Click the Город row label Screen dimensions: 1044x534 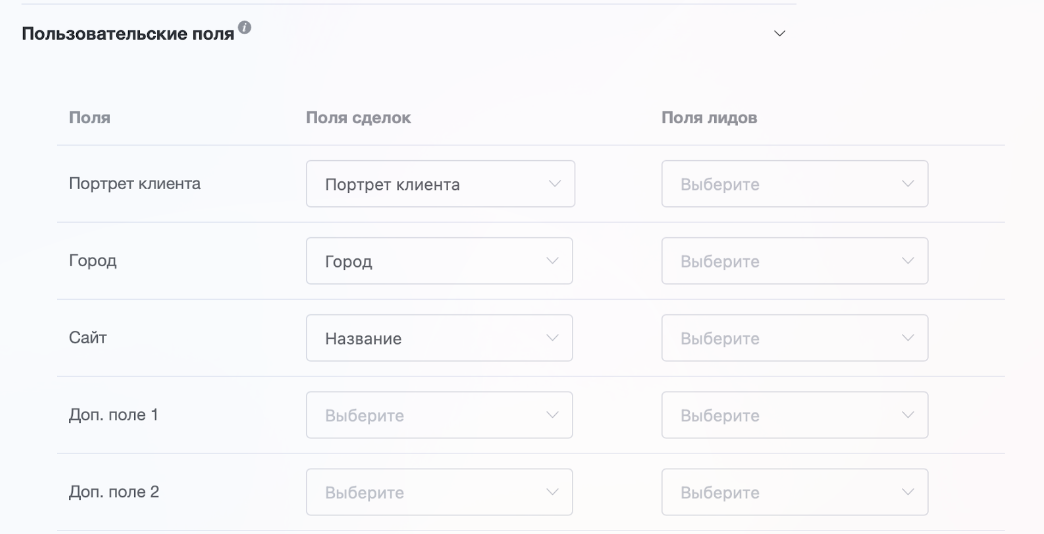(92, 261)
